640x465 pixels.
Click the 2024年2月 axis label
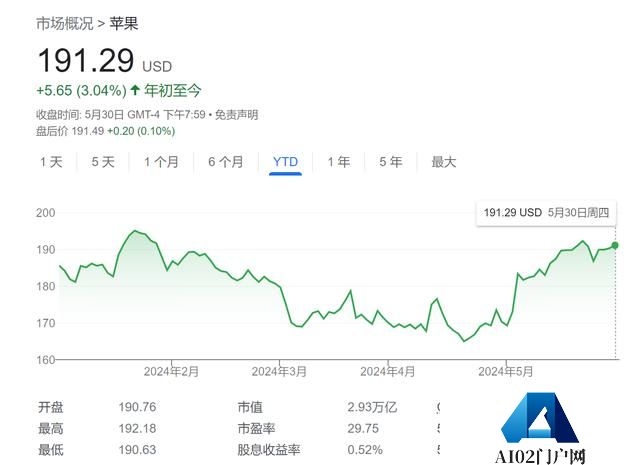pos(171,372)
